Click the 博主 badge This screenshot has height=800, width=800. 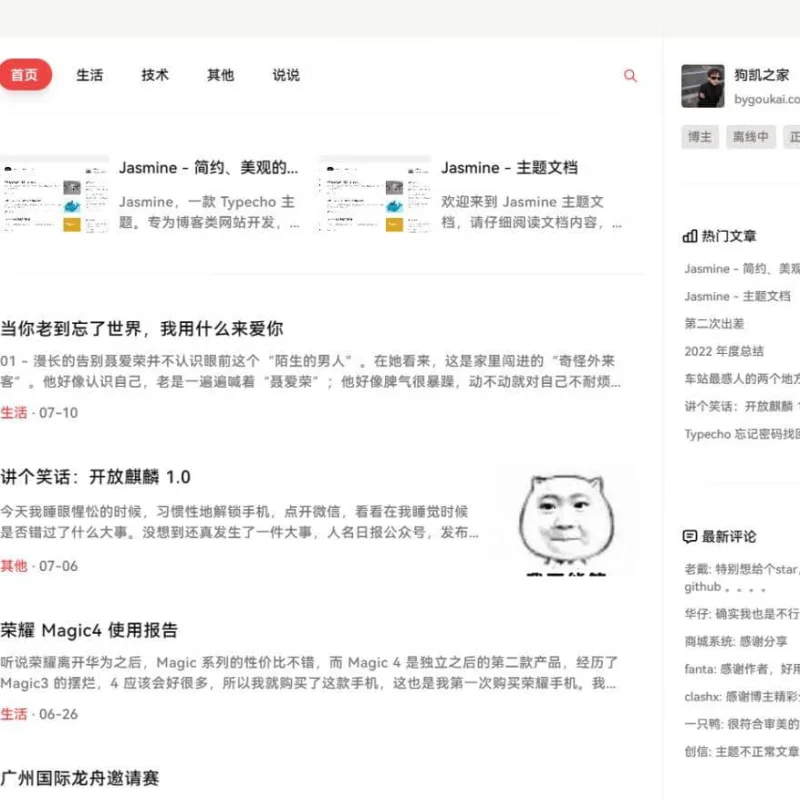click(699, 137)
